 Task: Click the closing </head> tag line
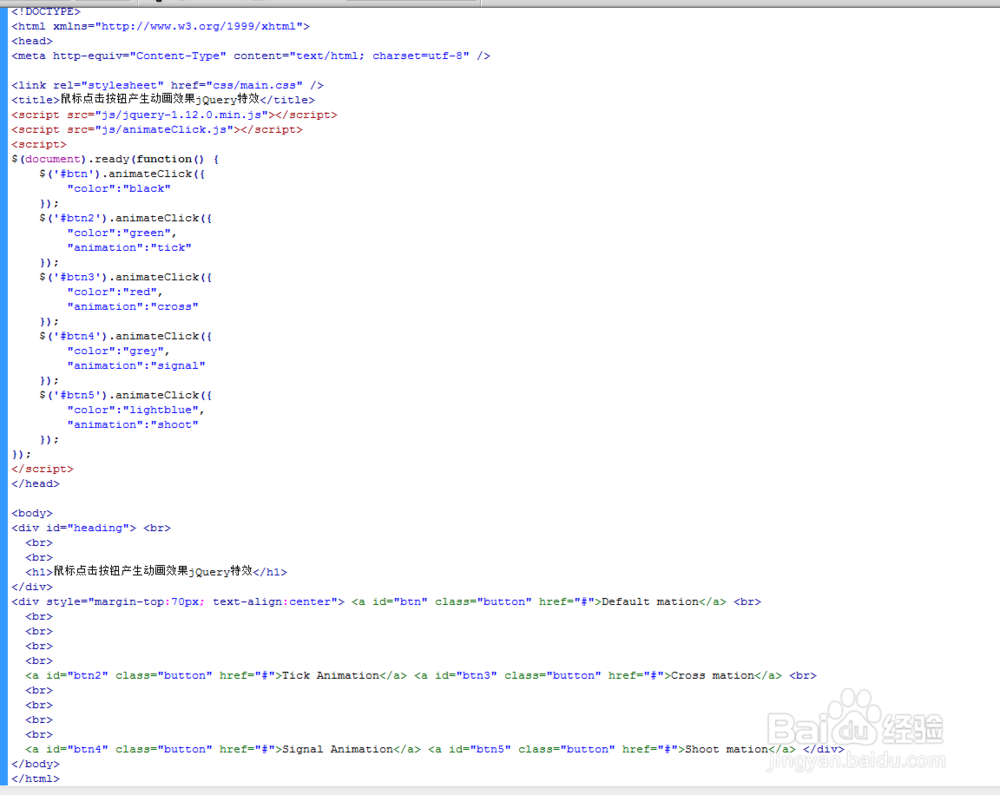35,483
